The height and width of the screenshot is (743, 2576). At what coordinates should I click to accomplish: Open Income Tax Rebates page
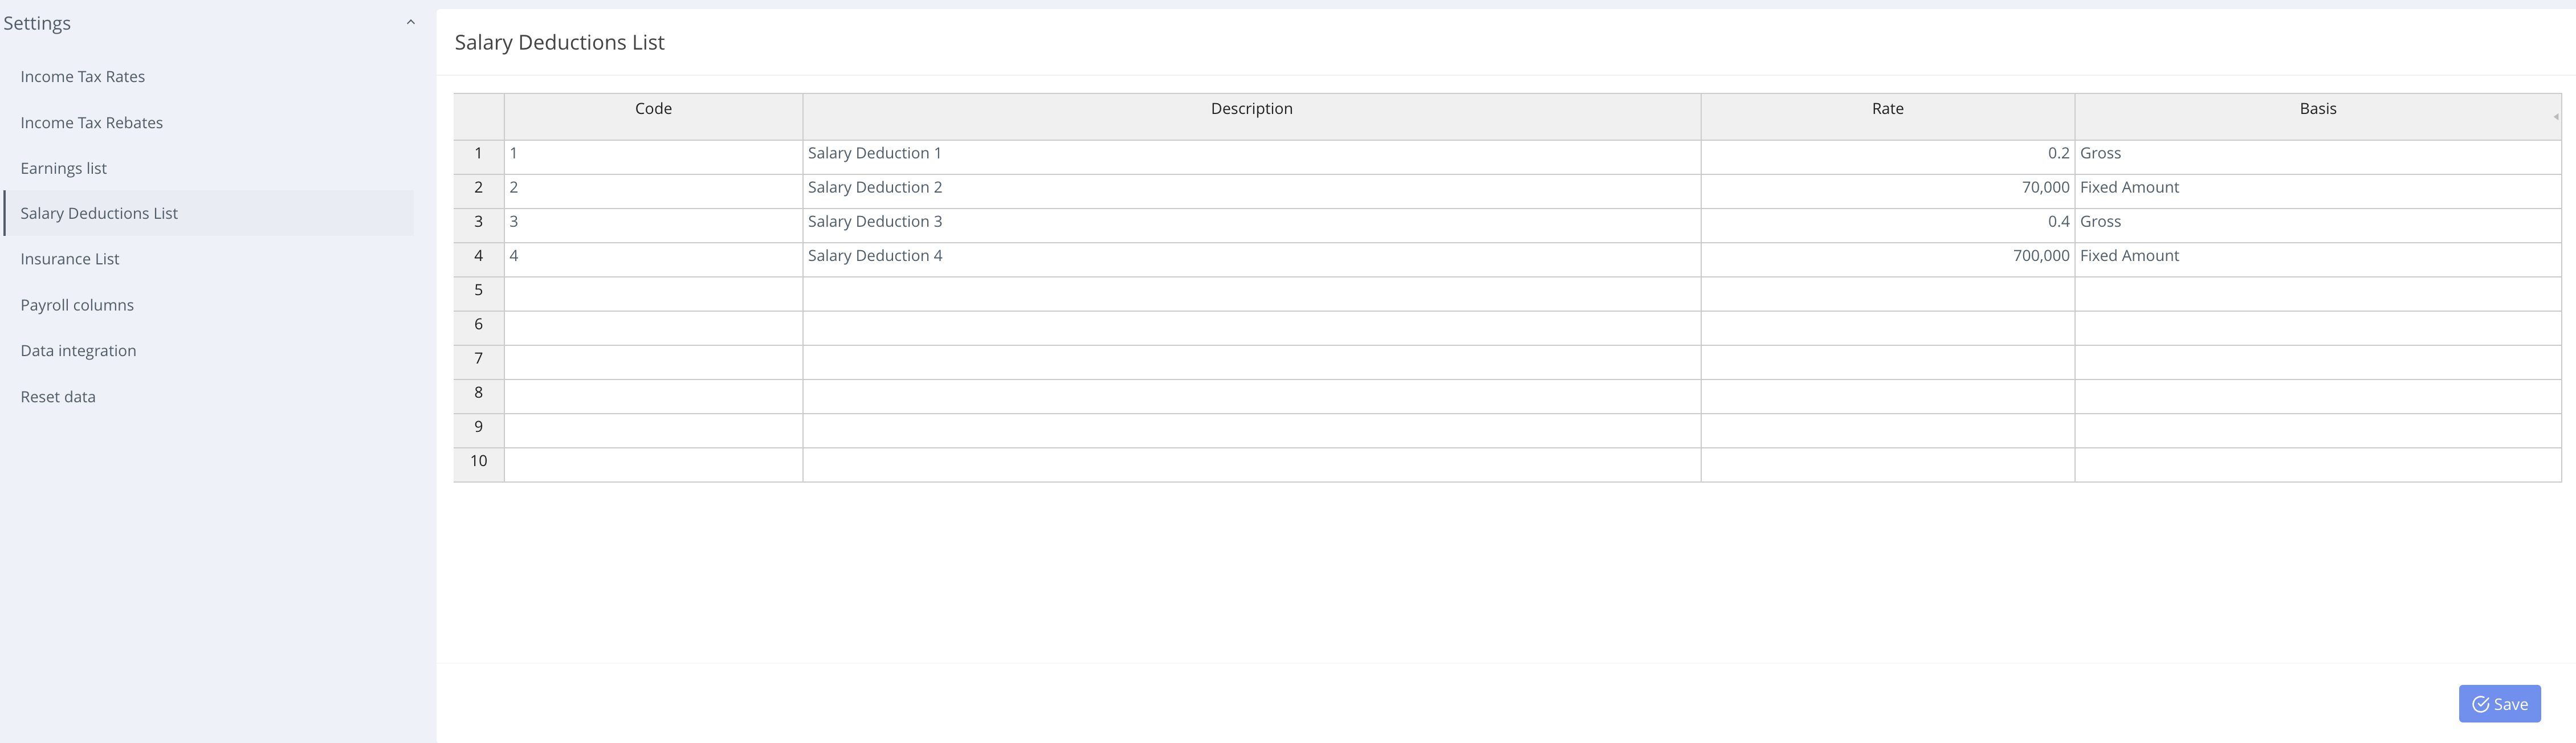pyautogui.click(x=91, y=123)
